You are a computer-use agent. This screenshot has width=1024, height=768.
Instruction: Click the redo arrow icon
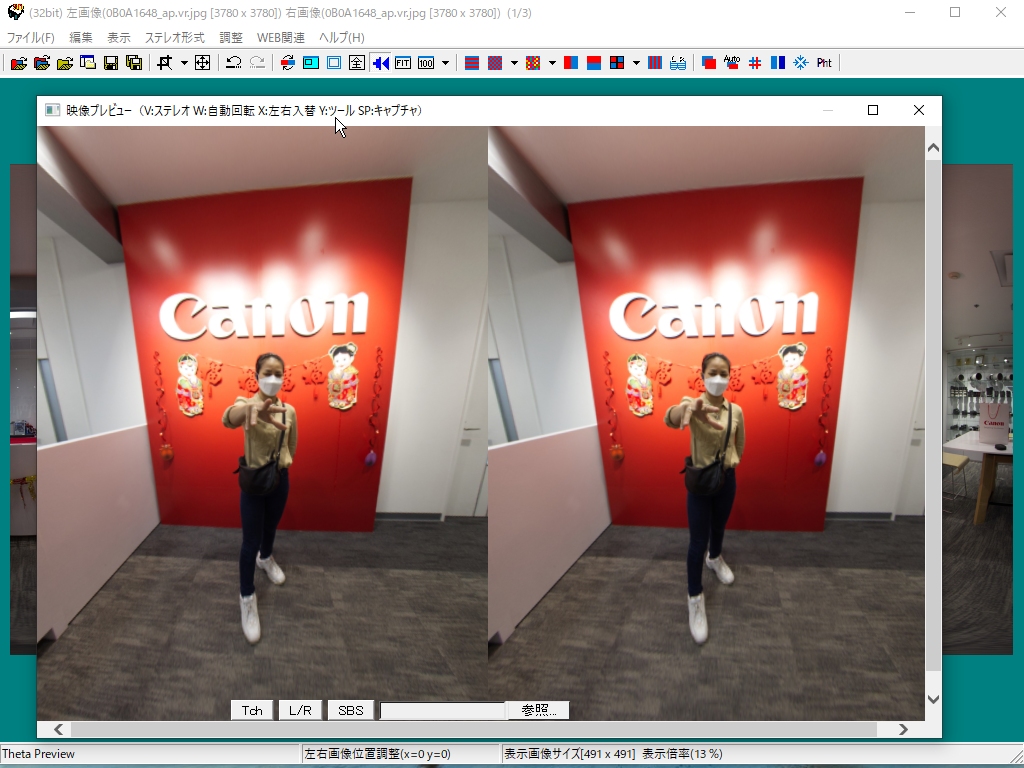tap(257, 63)
